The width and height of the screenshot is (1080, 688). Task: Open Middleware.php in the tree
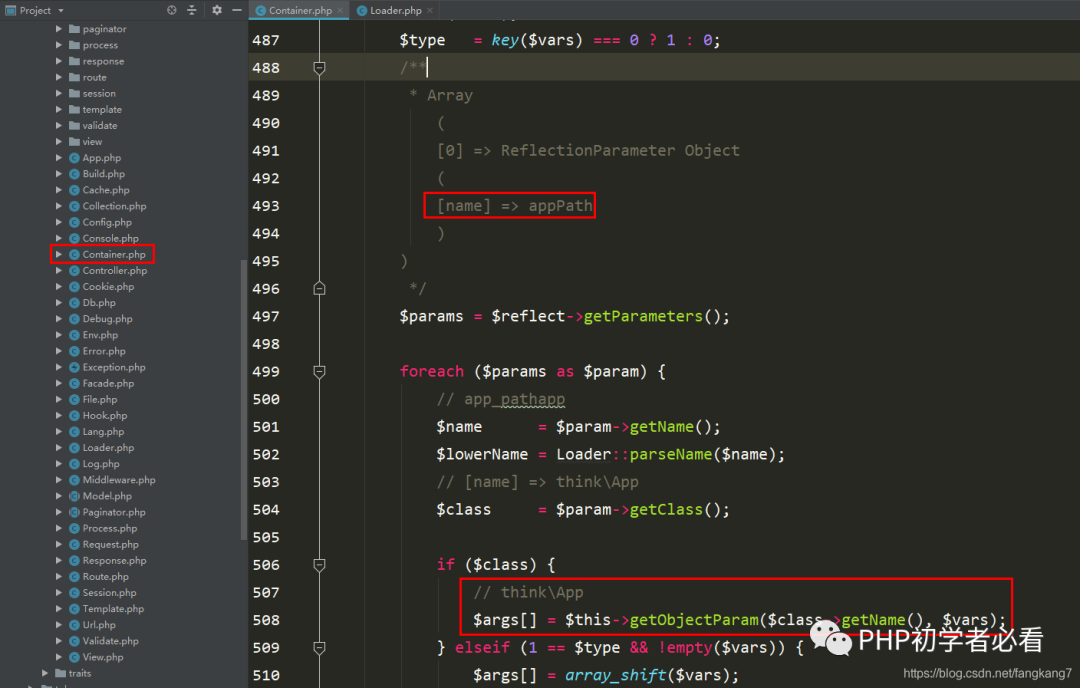(x=118, y=480)
